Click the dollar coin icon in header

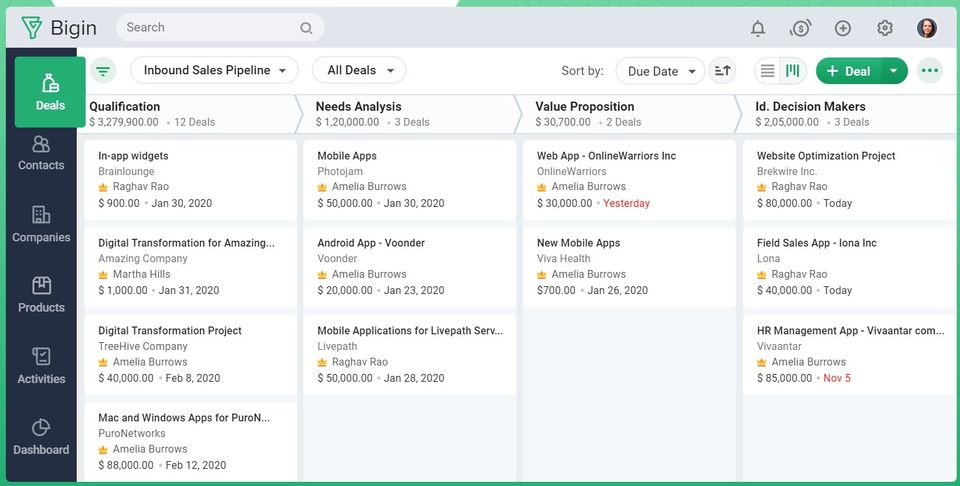click(800, 28)
